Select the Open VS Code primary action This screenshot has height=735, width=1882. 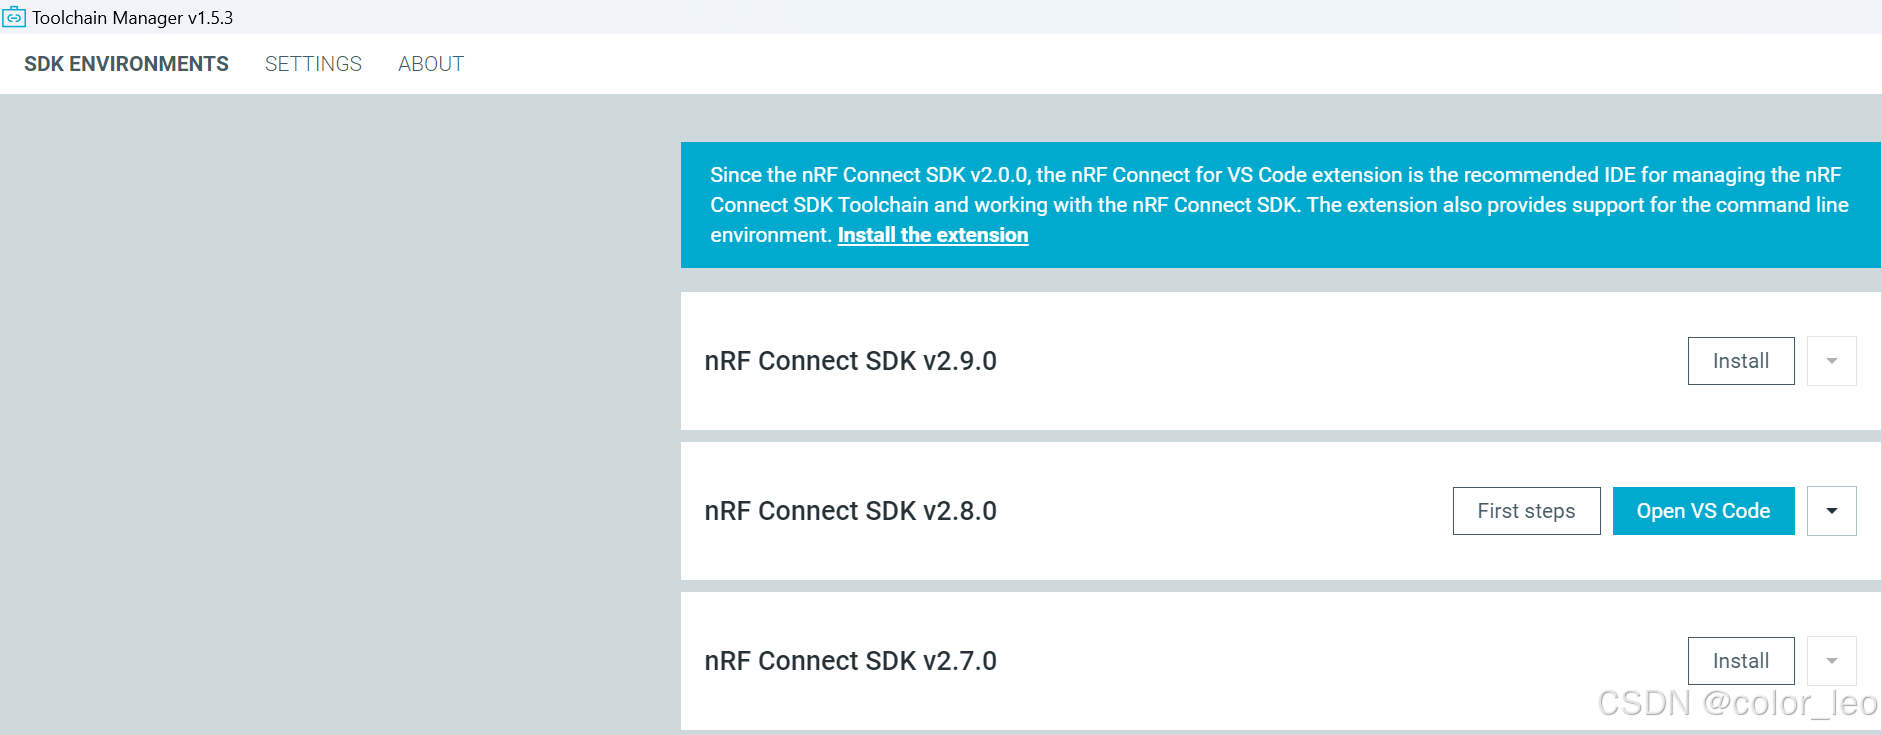pos(1703,510)
